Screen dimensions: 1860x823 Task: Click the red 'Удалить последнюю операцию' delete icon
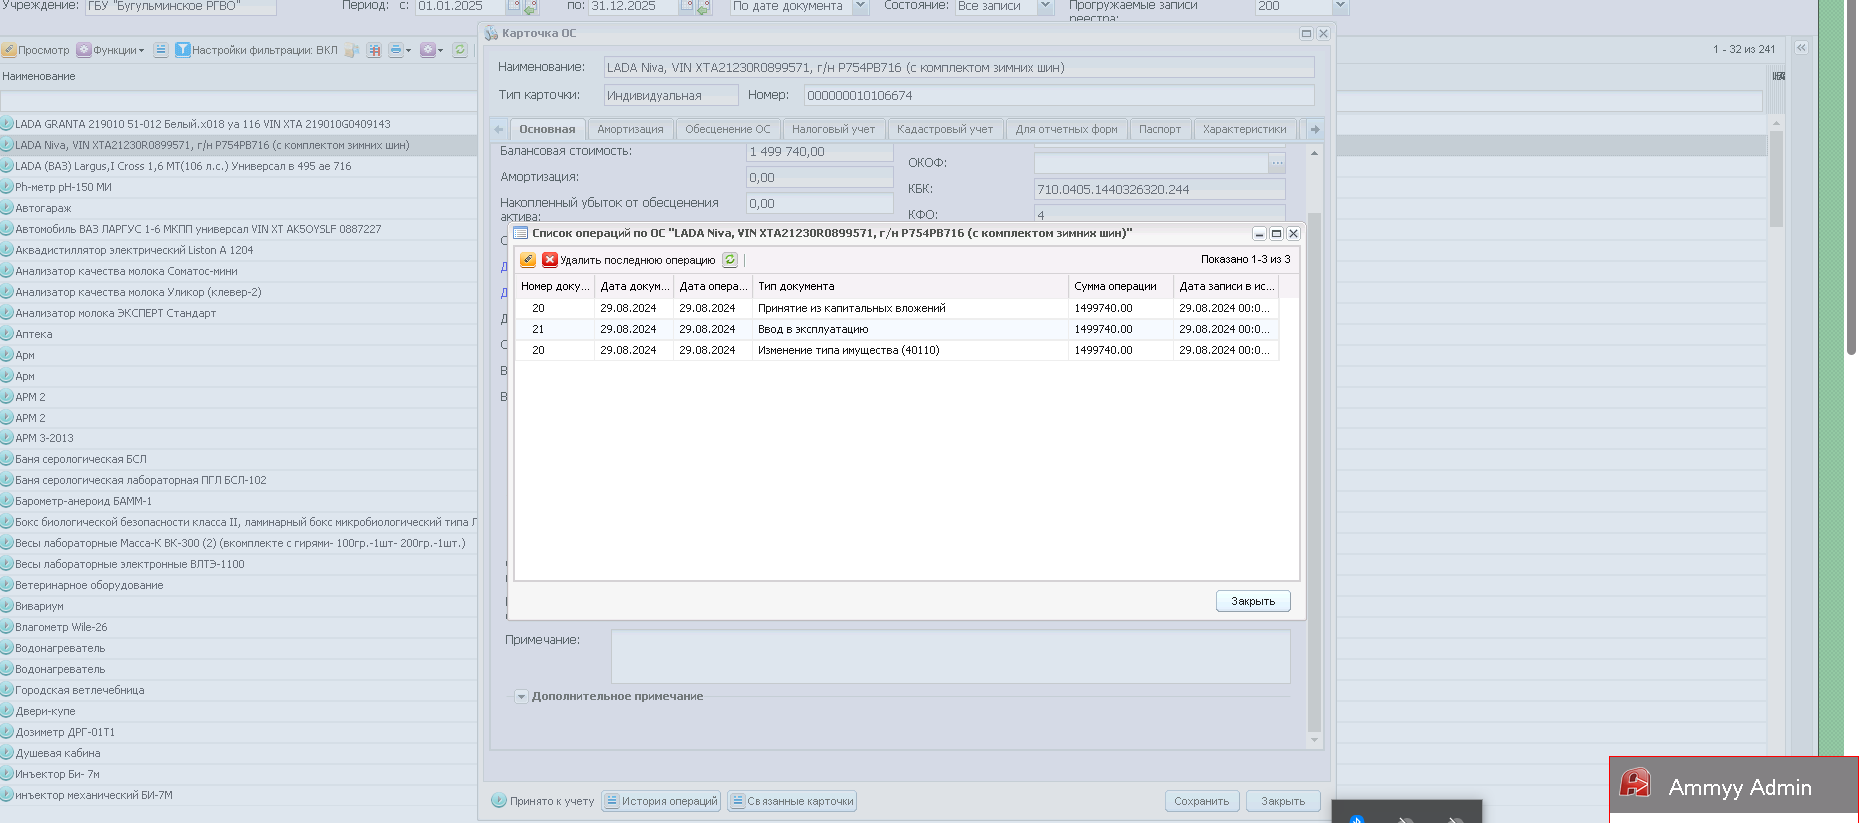click(550, 260)
